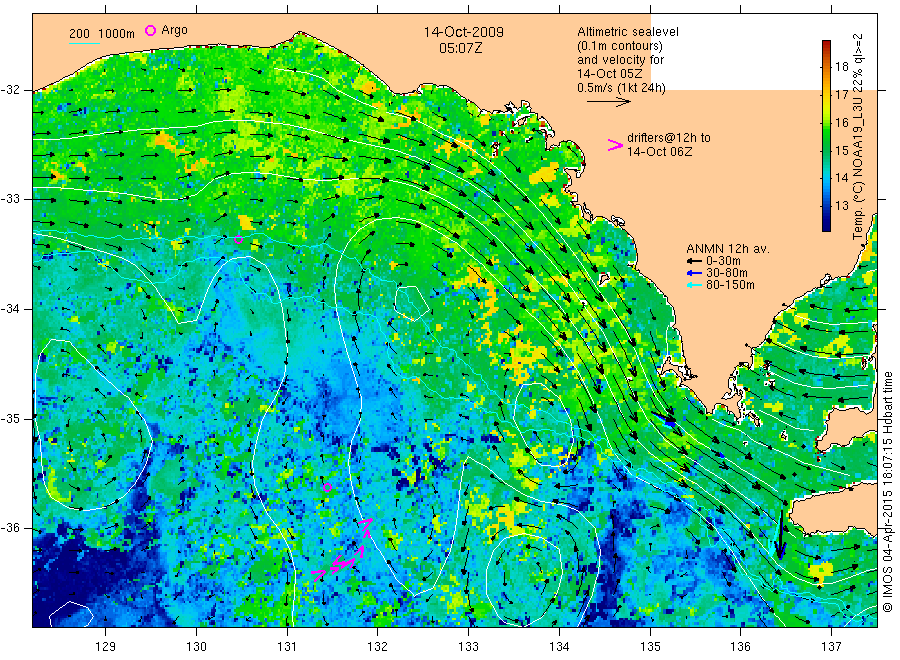Click the 05:07Z time label
Viewport: 900px width, 660px height.
click(x=460, y=48)
